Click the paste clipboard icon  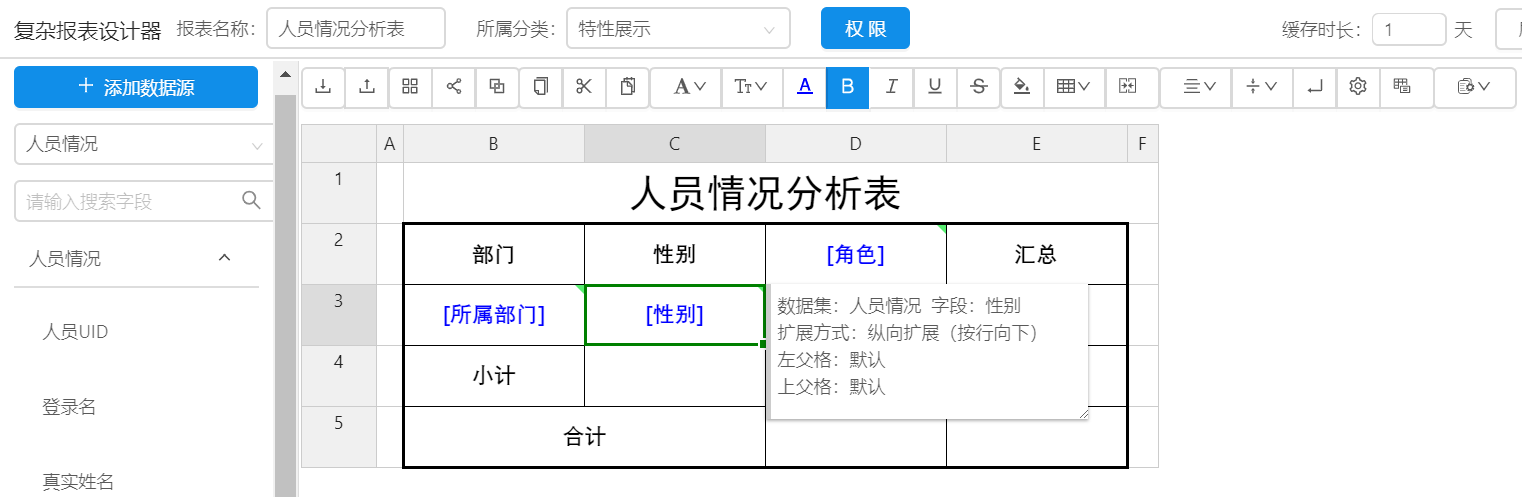click(x=628, y=87)
